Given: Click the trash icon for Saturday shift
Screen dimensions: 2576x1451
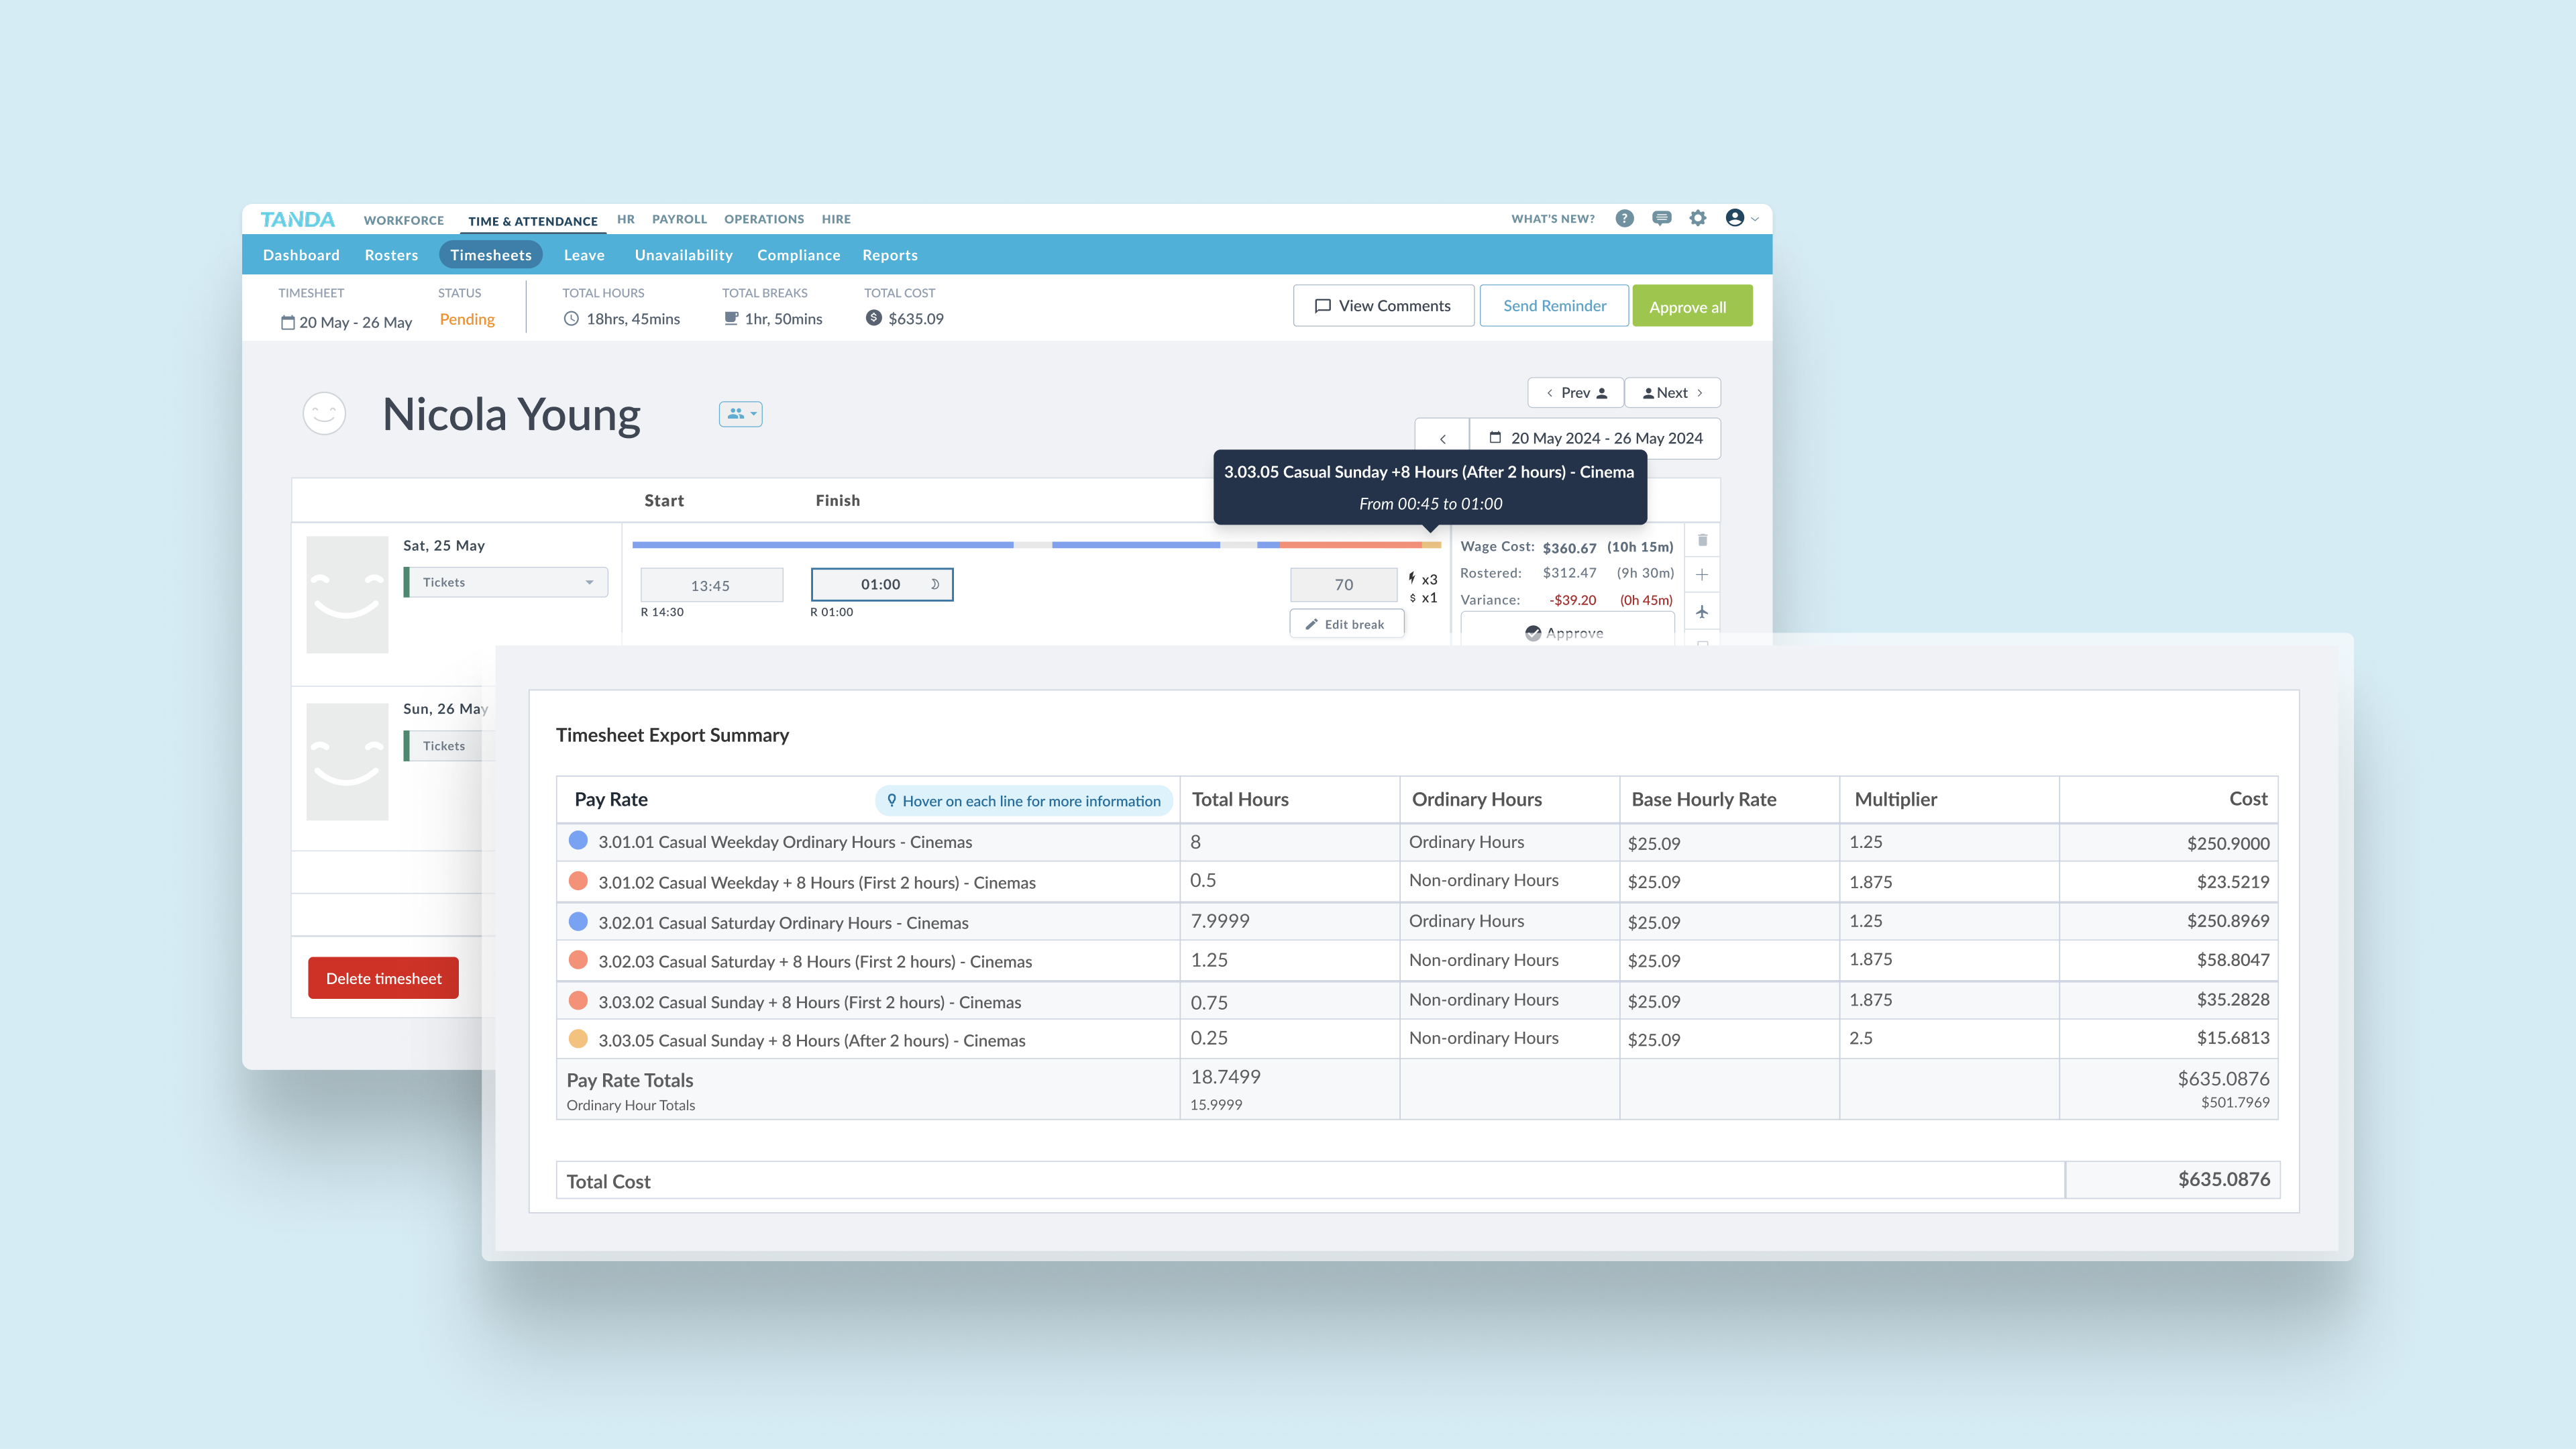Looking at the screenshot, I should (1702, 540).
